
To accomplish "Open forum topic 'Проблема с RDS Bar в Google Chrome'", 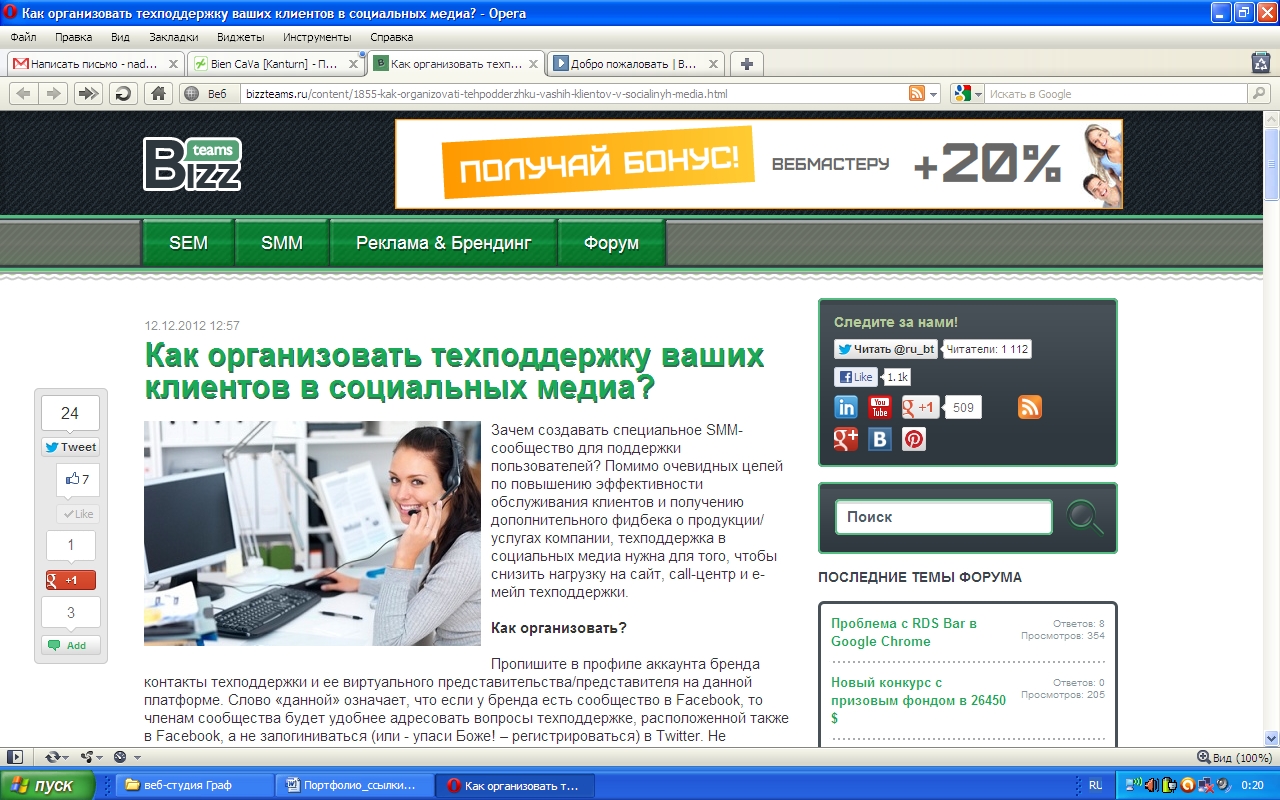I will pos(904,632).
